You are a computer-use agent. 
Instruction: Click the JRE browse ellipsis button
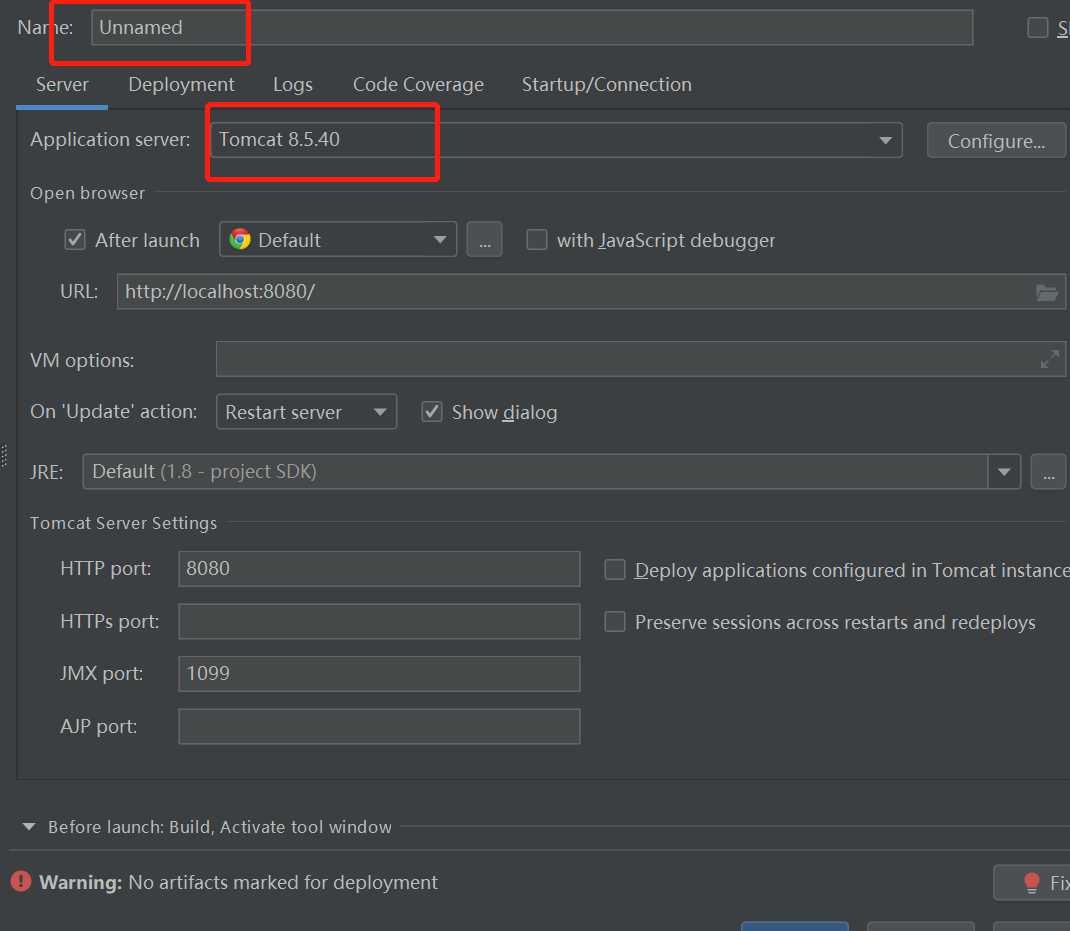(x=1048, y=472)
